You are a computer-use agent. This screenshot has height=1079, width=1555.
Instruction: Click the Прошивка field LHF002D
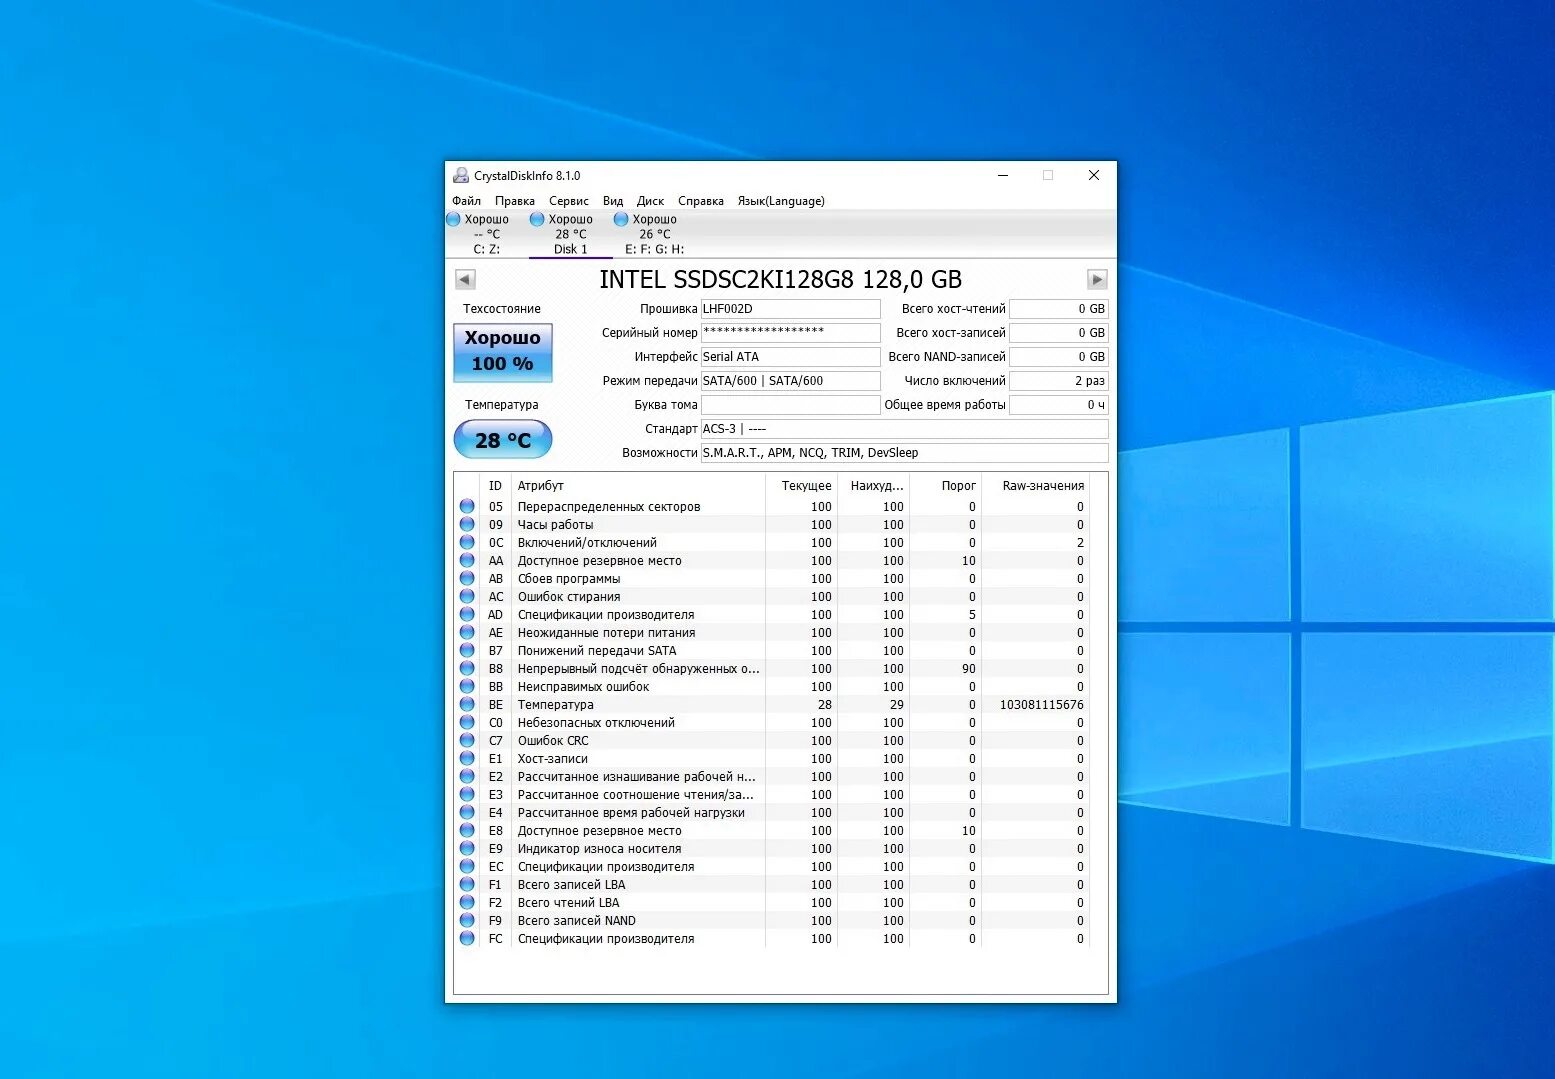[790, 309]
